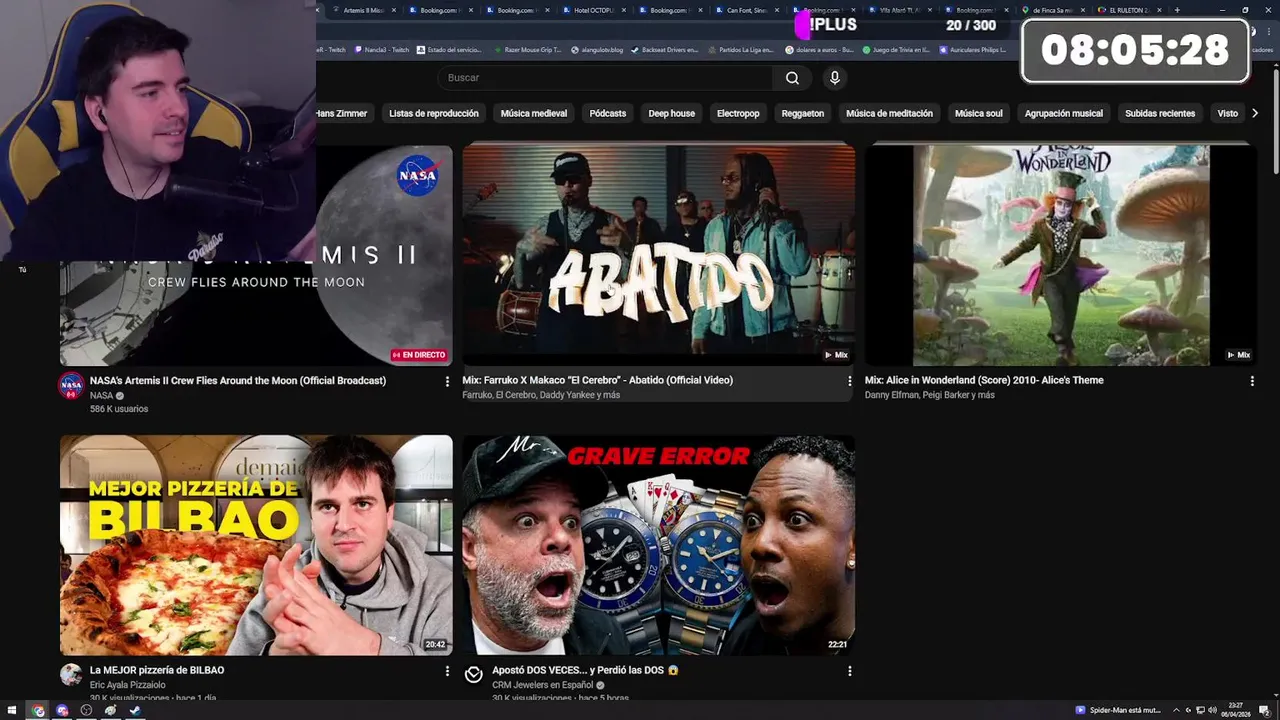Open Juego de Trivia bookmark
This screenshot has height=720, width=1280.
(x=895, y=49)
